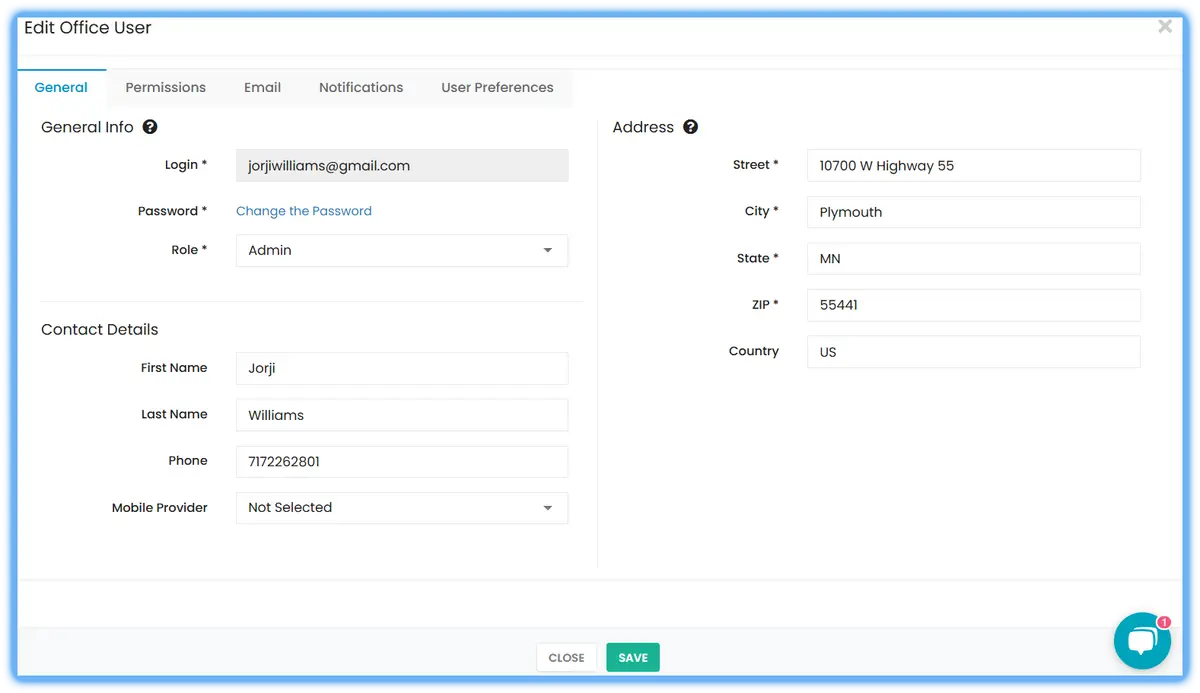Expand the Role dropdown showing Admin
1200x693 pixels.
click(402, 250)
